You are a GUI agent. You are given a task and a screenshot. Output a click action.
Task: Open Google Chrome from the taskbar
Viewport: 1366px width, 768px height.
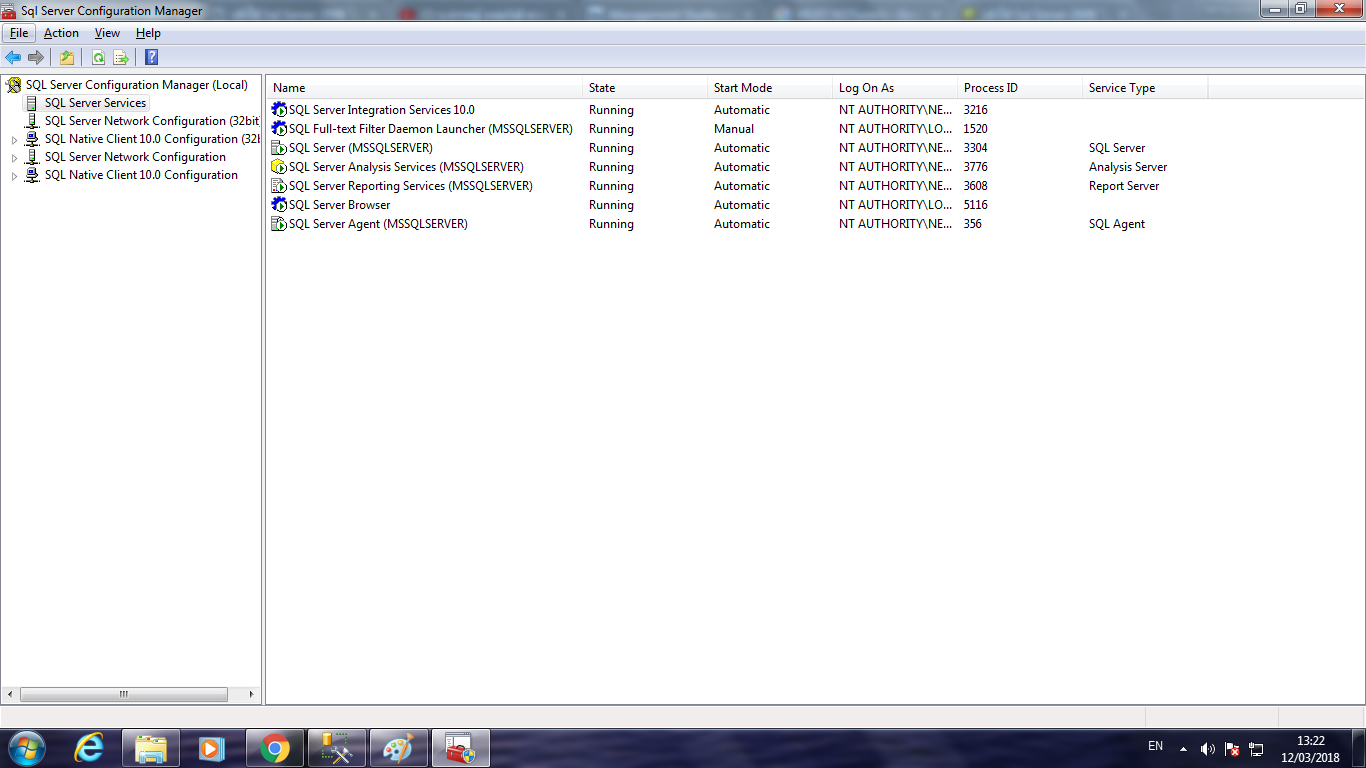275,748
